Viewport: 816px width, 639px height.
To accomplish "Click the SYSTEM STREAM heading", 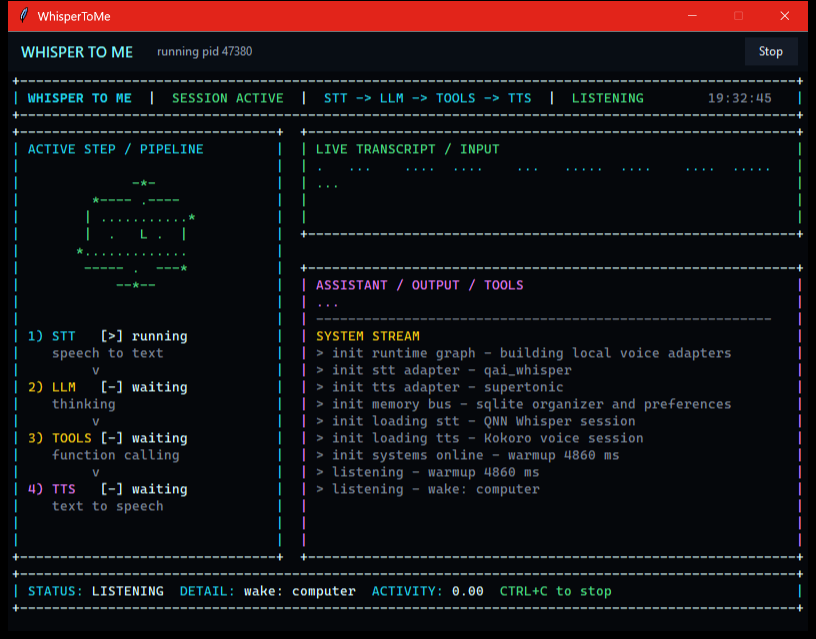I will tap(368, 336).
